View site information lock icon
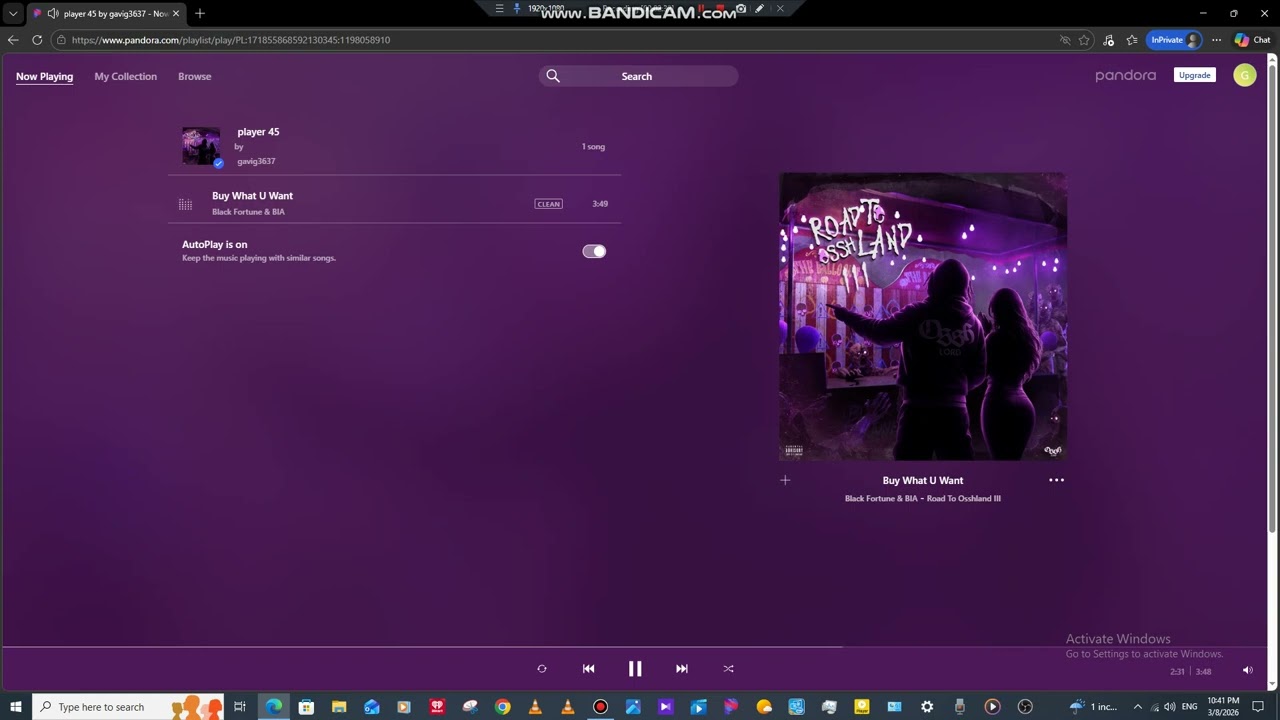 point(61,40)
